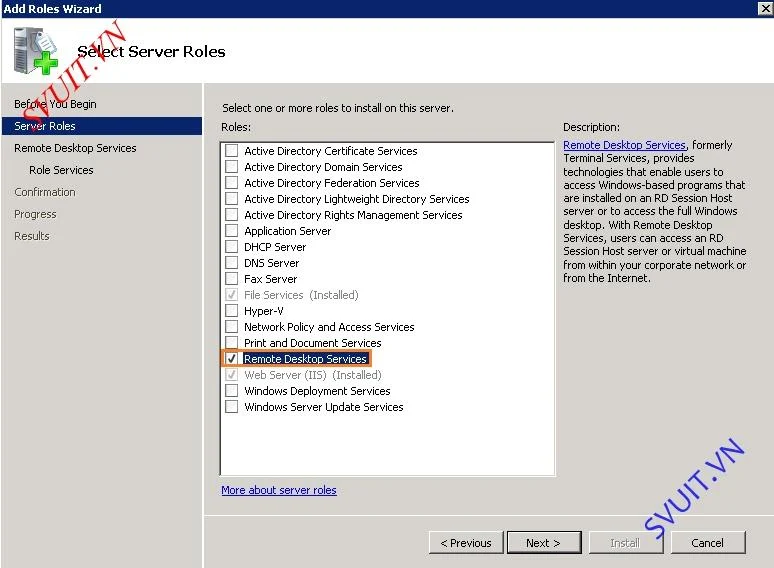The height and width of the screenshot is (568, 774).
Task: Select the Progress step
Action: click(35, 214)
